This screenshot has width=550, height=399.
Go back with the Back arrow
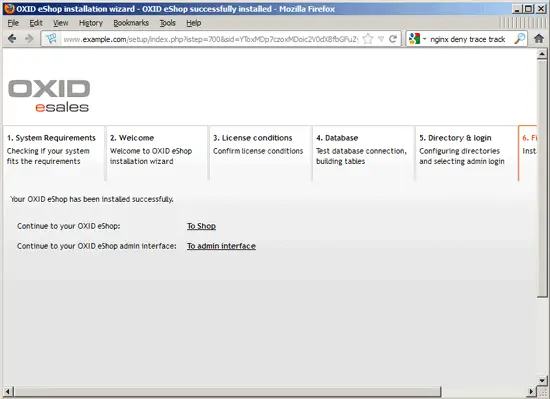[x=12, y=39]
